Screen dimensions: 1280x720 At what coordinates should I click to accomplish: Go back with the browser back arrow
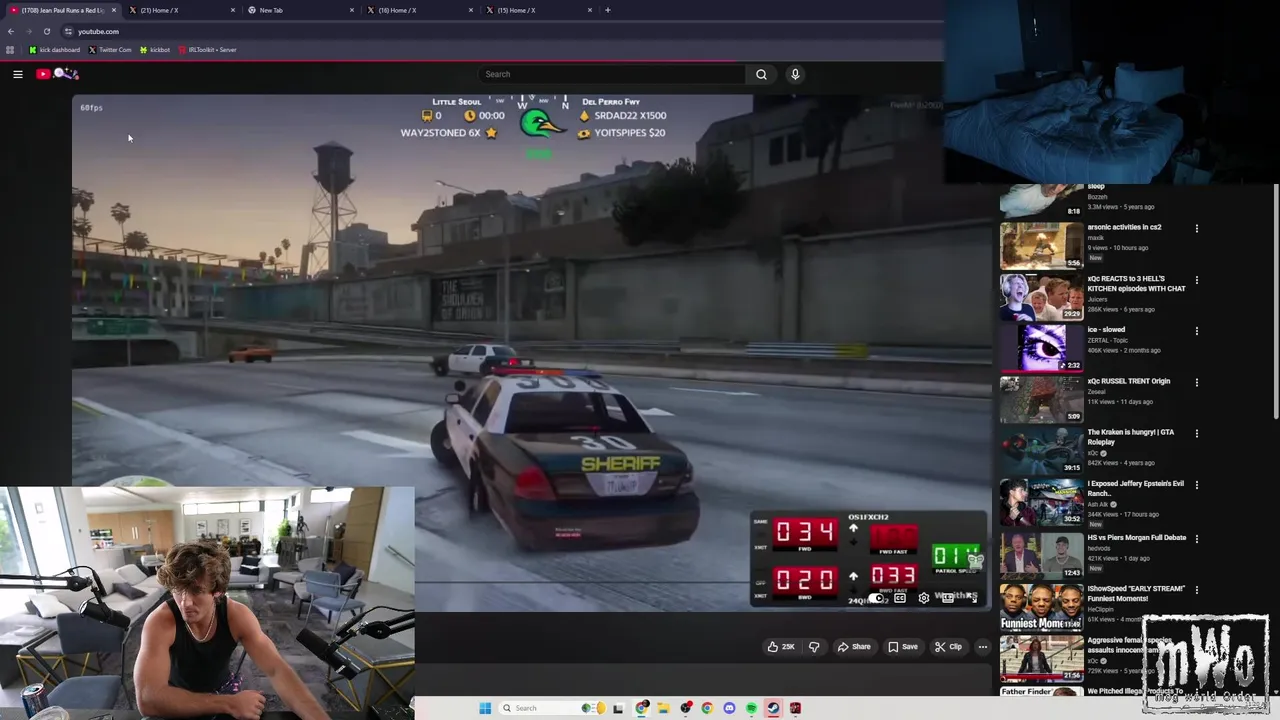tap(11, 31)
